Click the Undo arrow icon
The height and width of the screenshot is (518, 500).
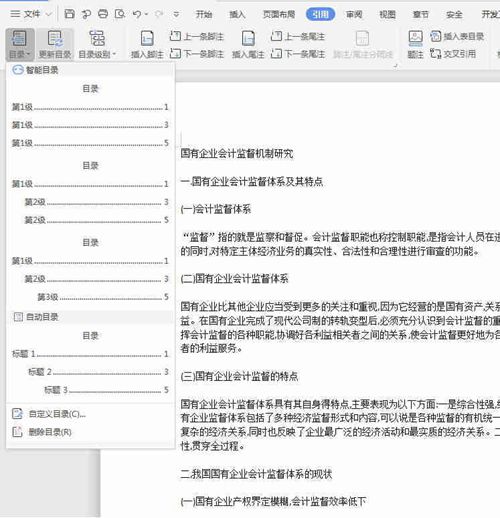[137, 14]
